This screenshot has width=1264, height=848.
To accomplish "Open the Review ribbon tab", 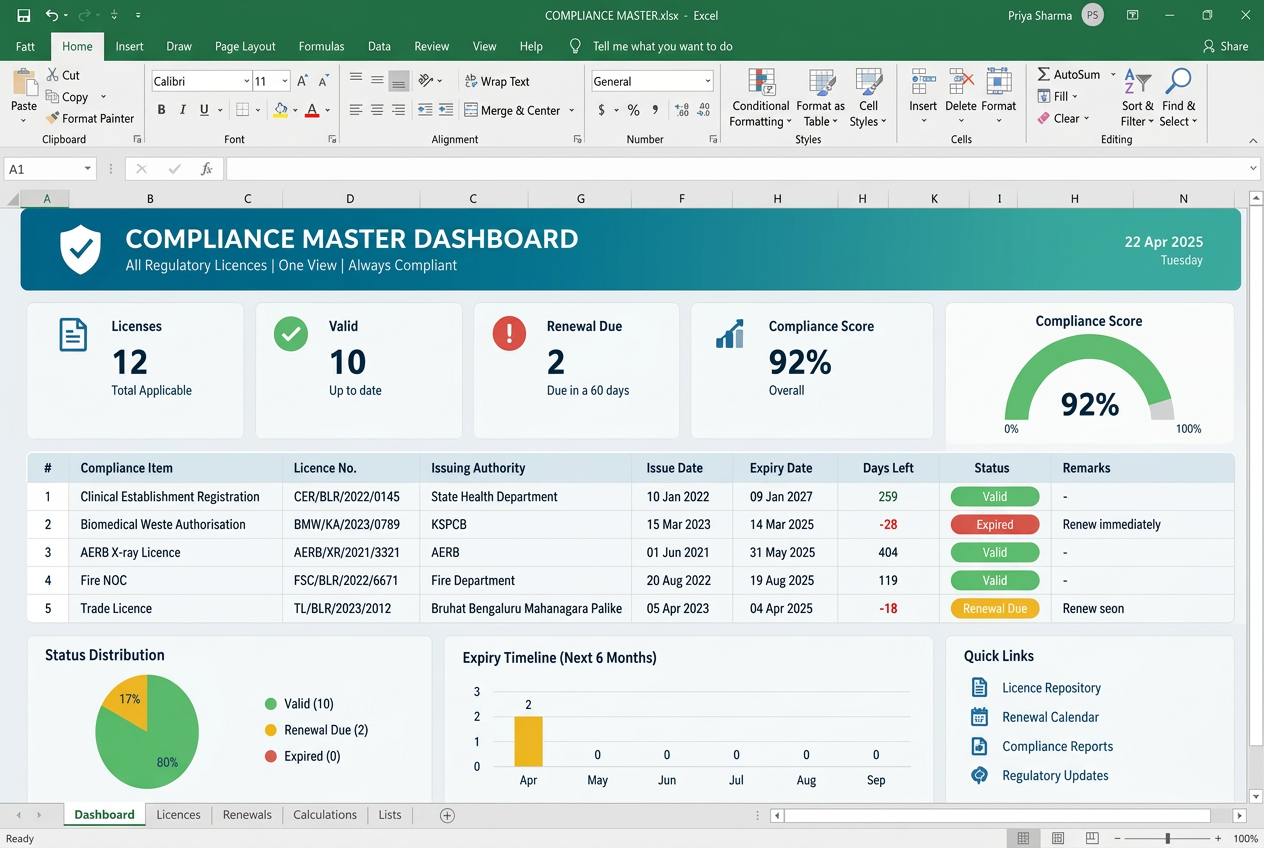I will [x=432, y=46].
